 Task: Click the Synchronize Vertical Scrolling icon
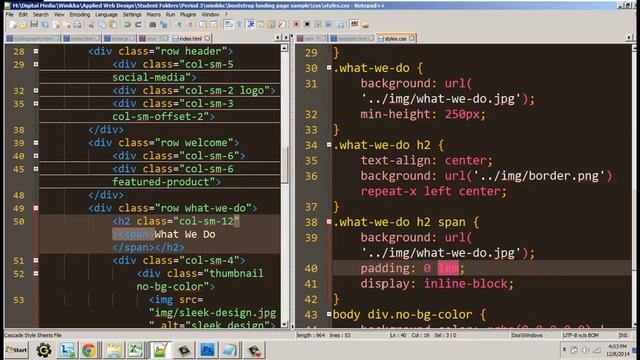click(x=203, y=24)
